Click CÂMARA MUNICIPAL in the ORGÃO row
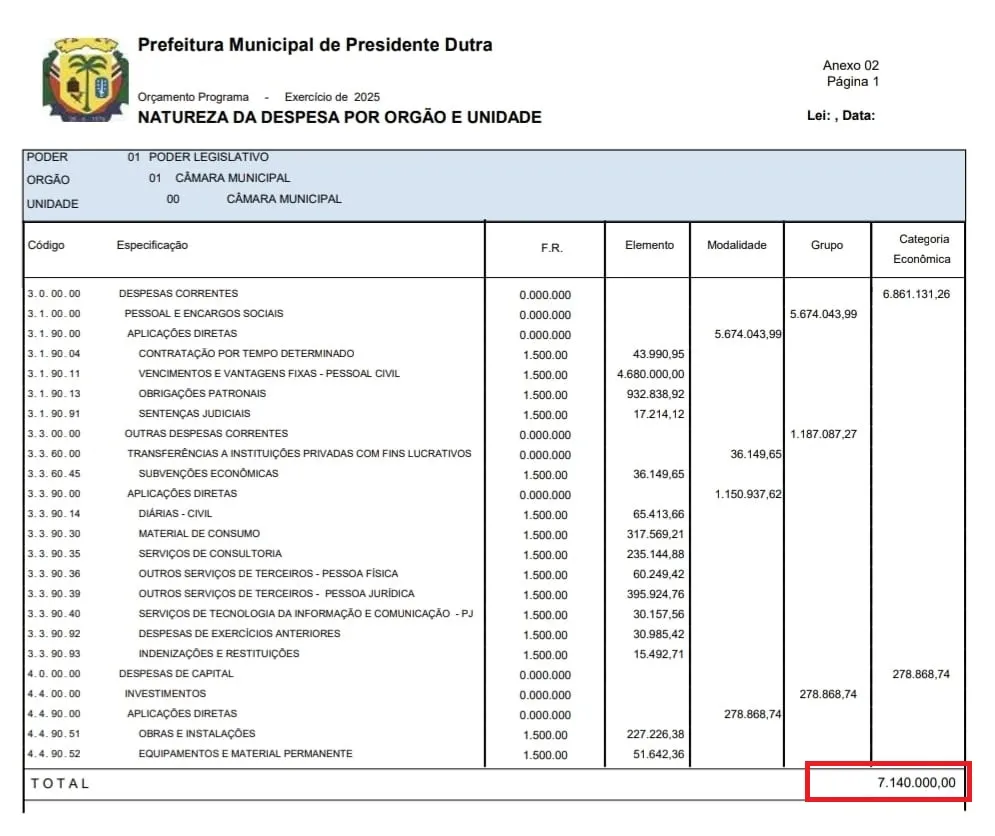Viewport: 995px width, 836px height. [232, 178]
